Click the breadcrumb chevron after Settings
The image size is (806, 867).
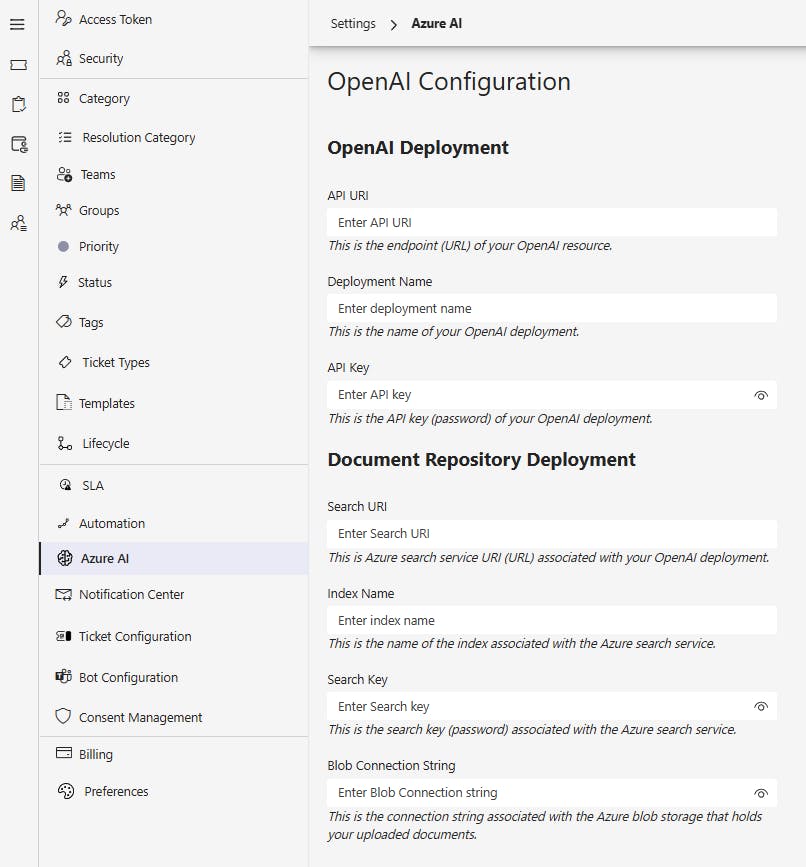[x=393, y=25]
